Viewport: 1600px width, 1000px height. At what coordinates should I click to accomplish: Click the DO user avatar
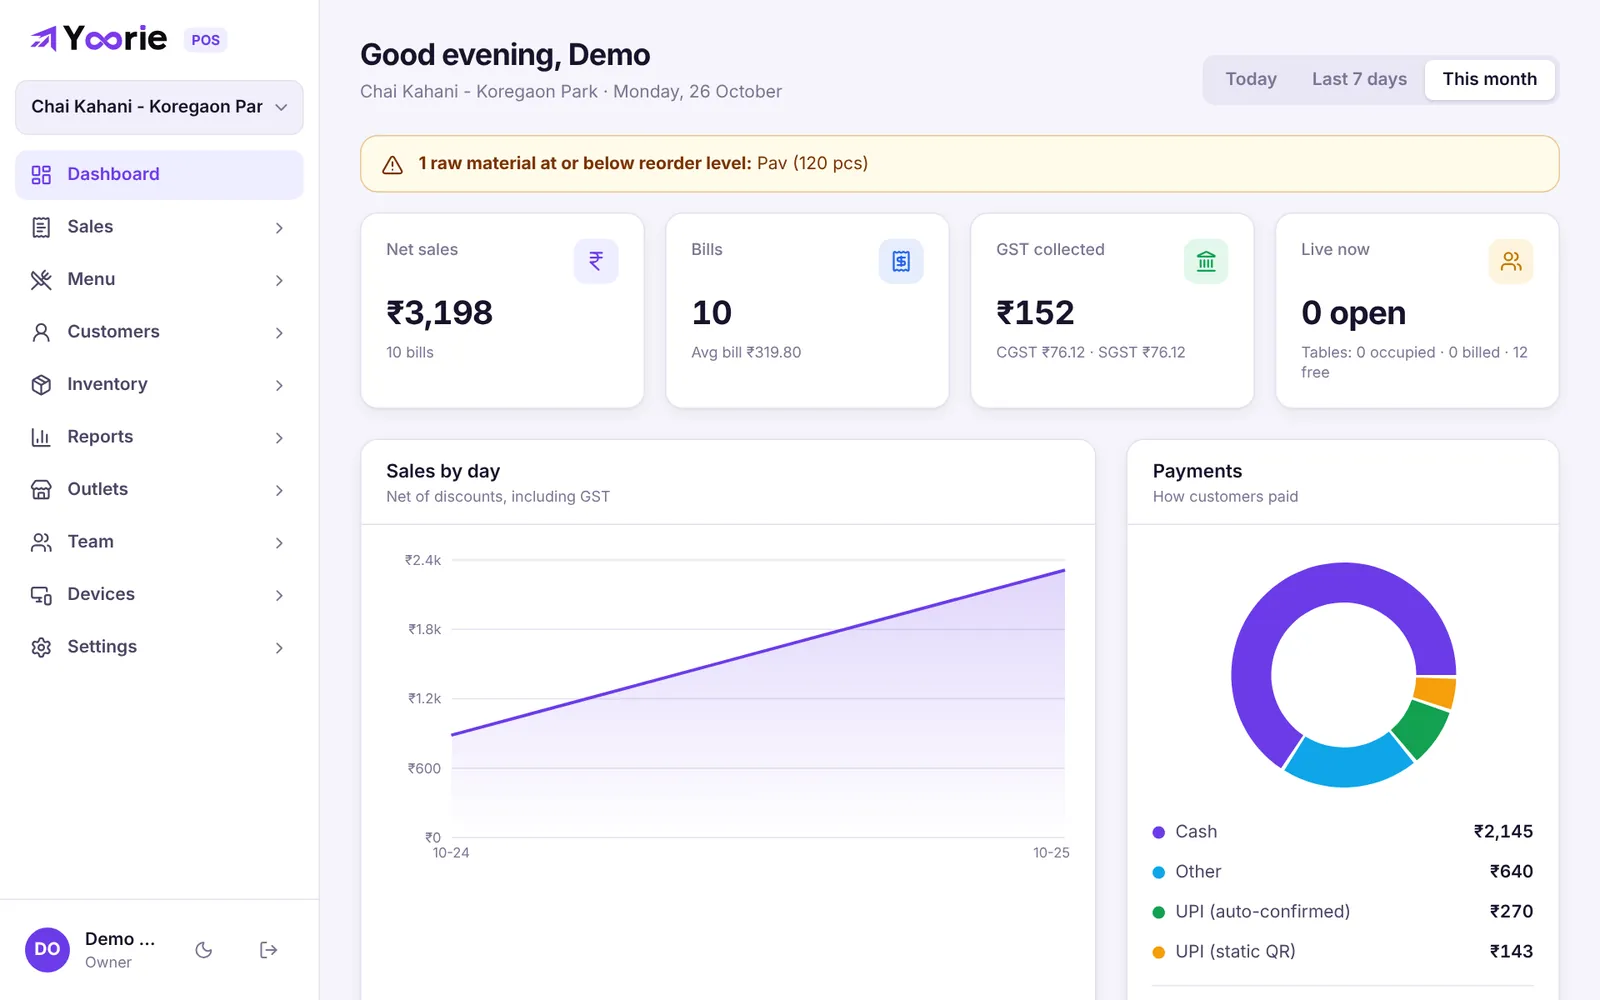(47, 949)
